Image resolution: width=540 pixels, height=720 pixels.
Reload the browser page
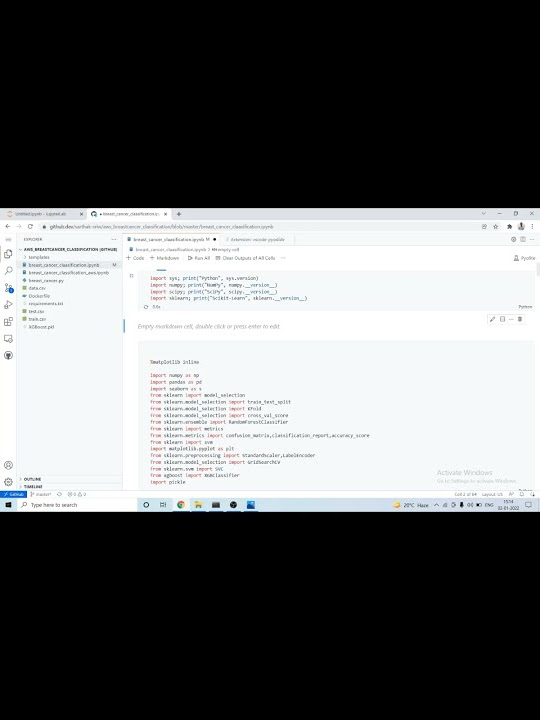click(x=30, y=226)
